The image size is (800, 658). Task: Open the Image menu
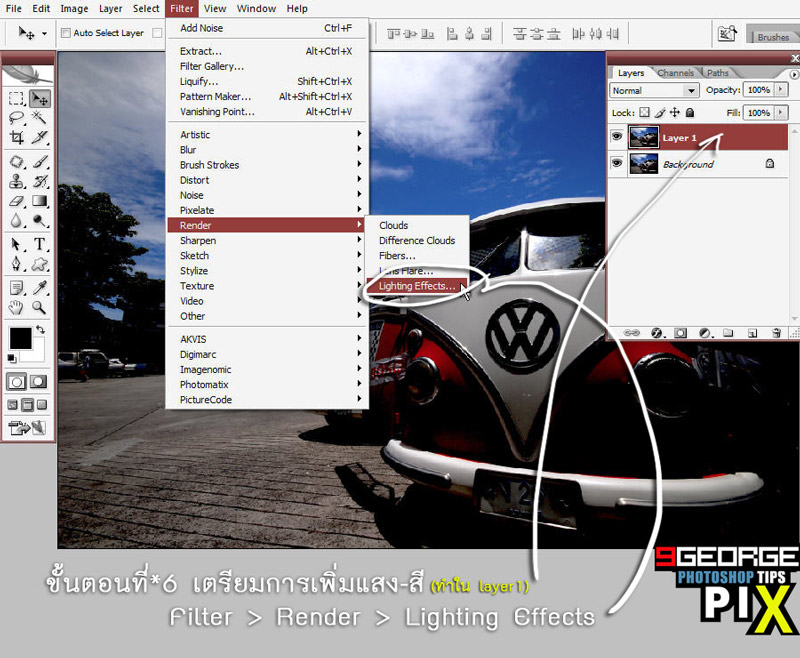click(74, 9)
